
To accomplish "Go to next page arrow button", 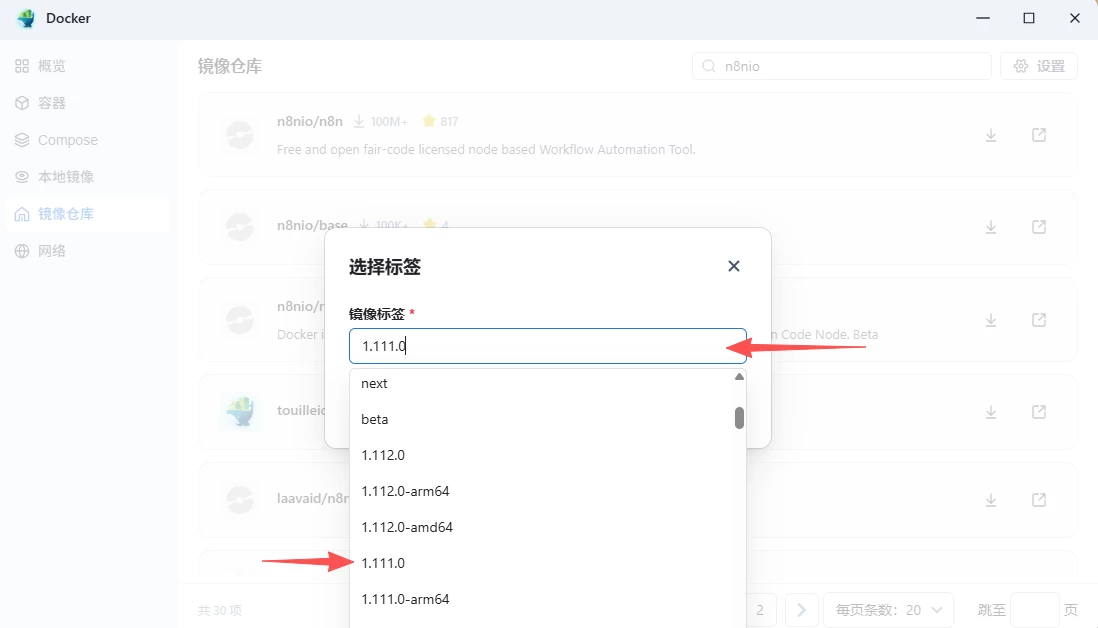I will pyautogui.click(x=801, y=609).
